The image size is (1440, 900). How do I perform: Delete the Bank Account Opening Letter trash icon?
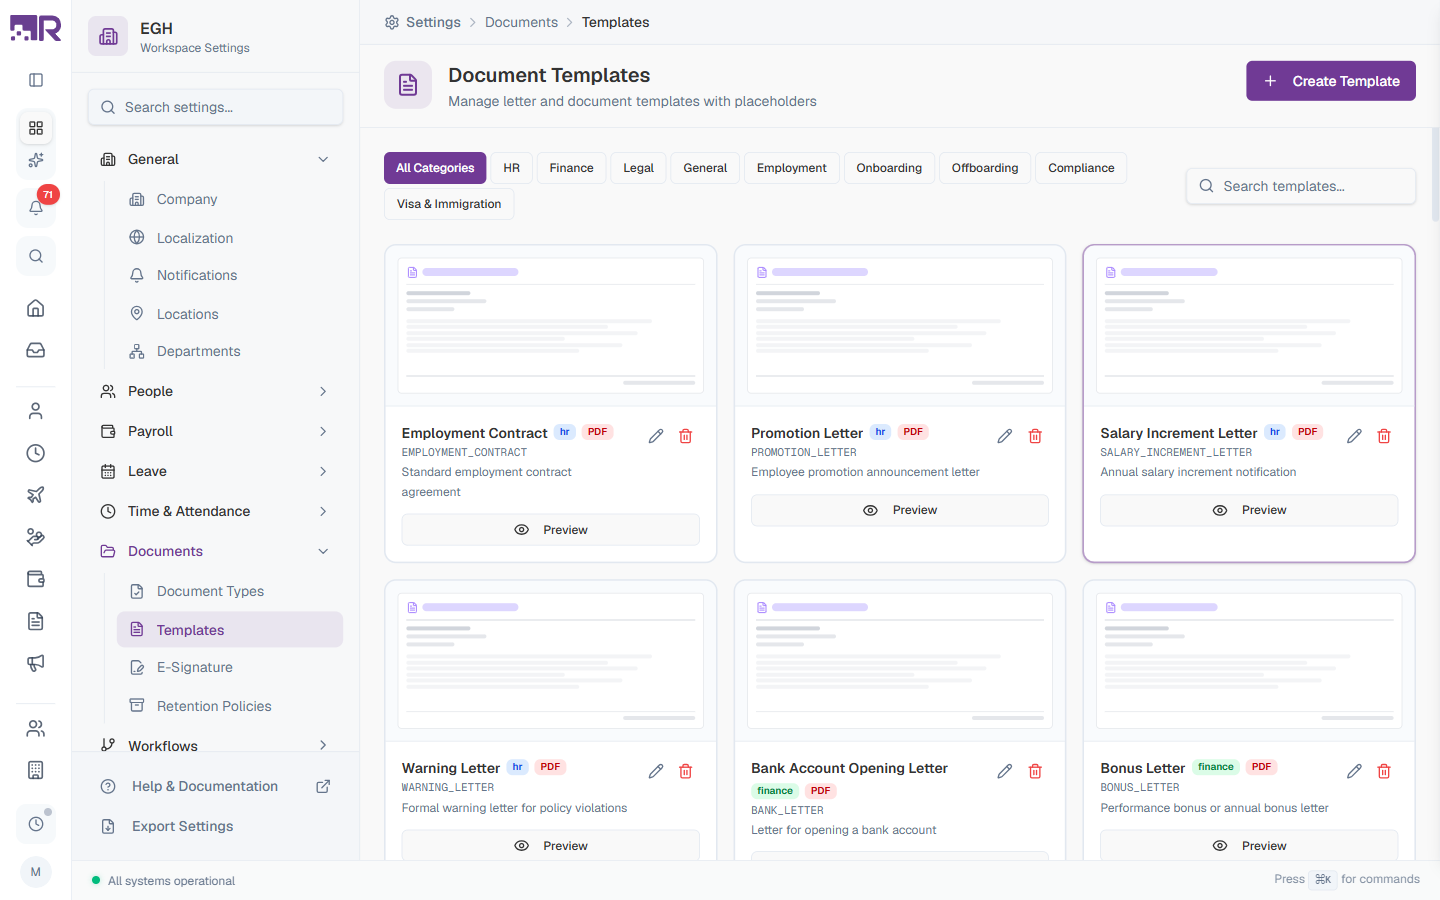[x=1035, y=771]
